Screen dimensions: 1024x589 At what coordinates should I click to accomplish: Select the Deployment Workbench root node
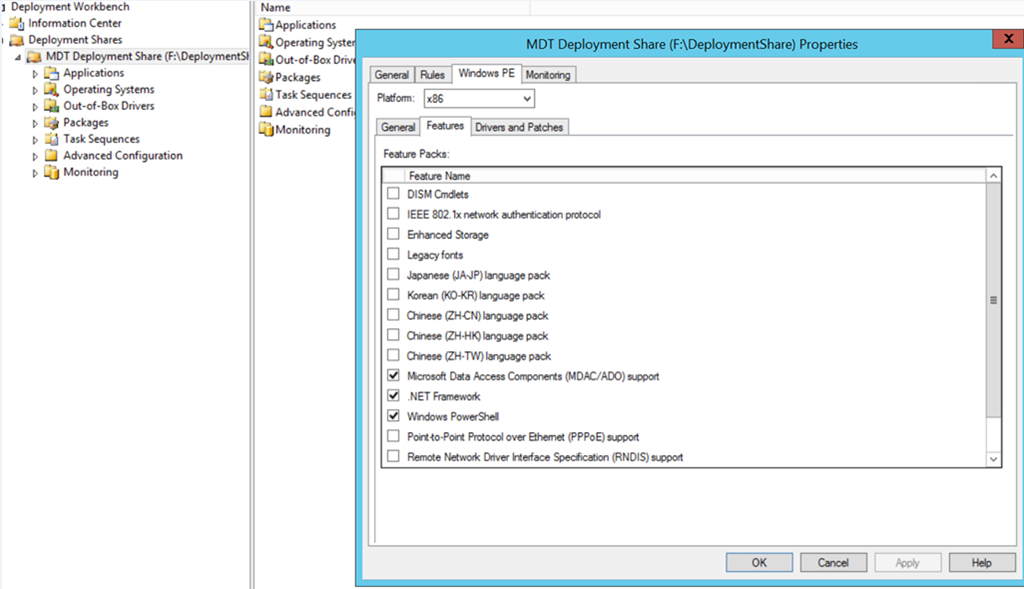[70, 7]
